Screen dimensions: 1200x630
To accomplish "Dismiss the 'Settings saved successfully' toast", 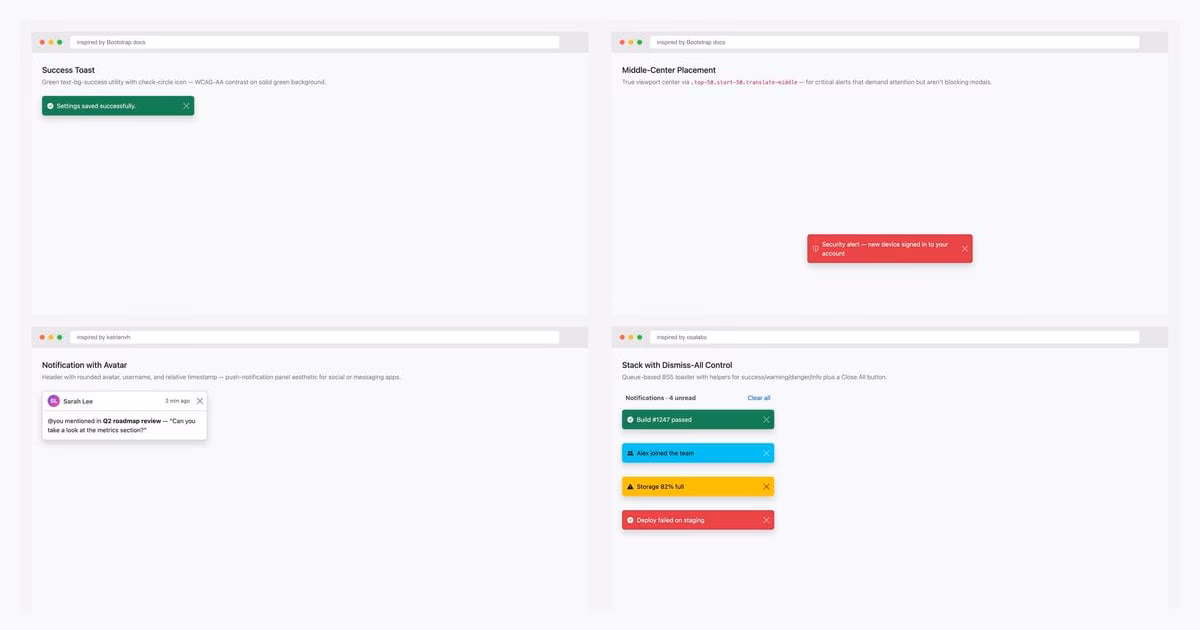I will coord(186,106).
